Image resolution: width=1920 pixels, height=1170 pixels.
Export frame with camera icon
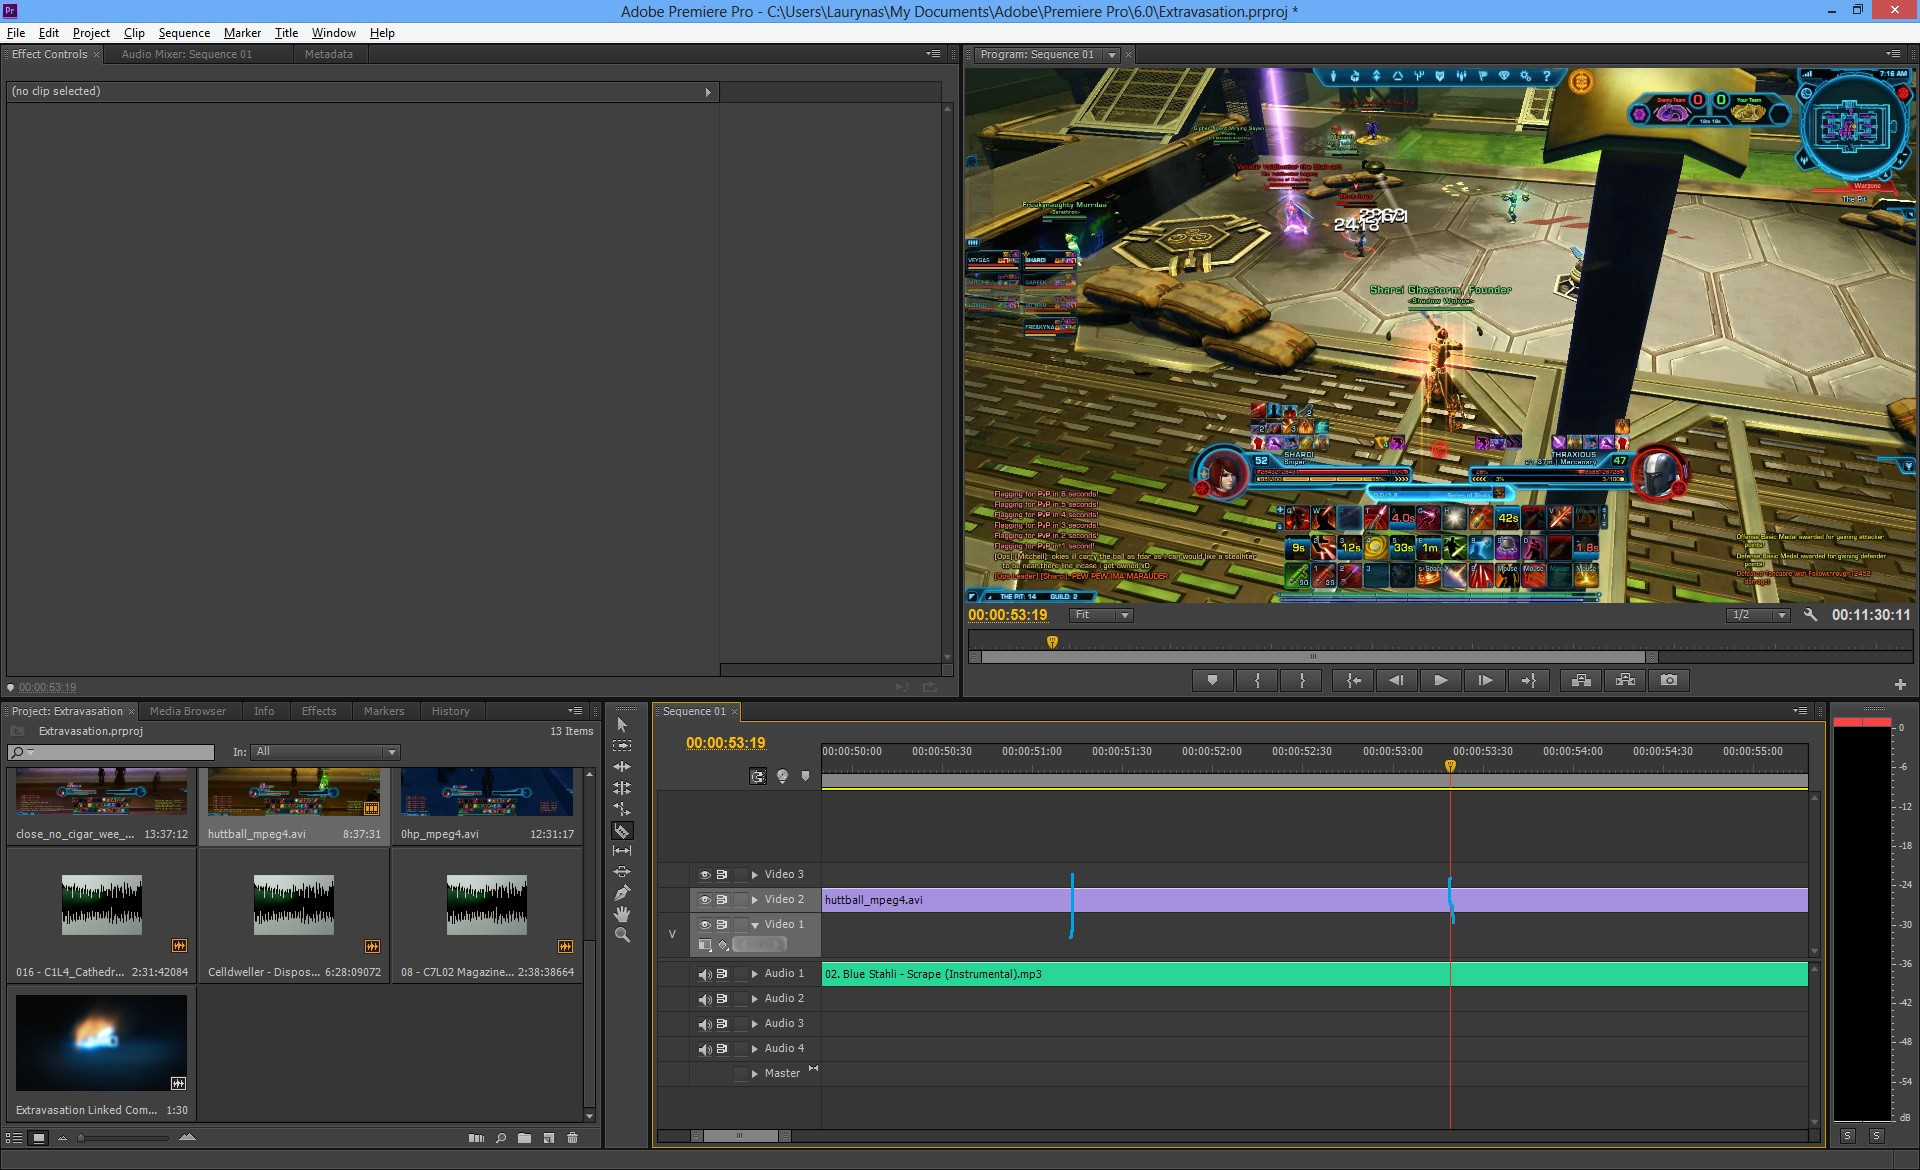pos(1669,681)
